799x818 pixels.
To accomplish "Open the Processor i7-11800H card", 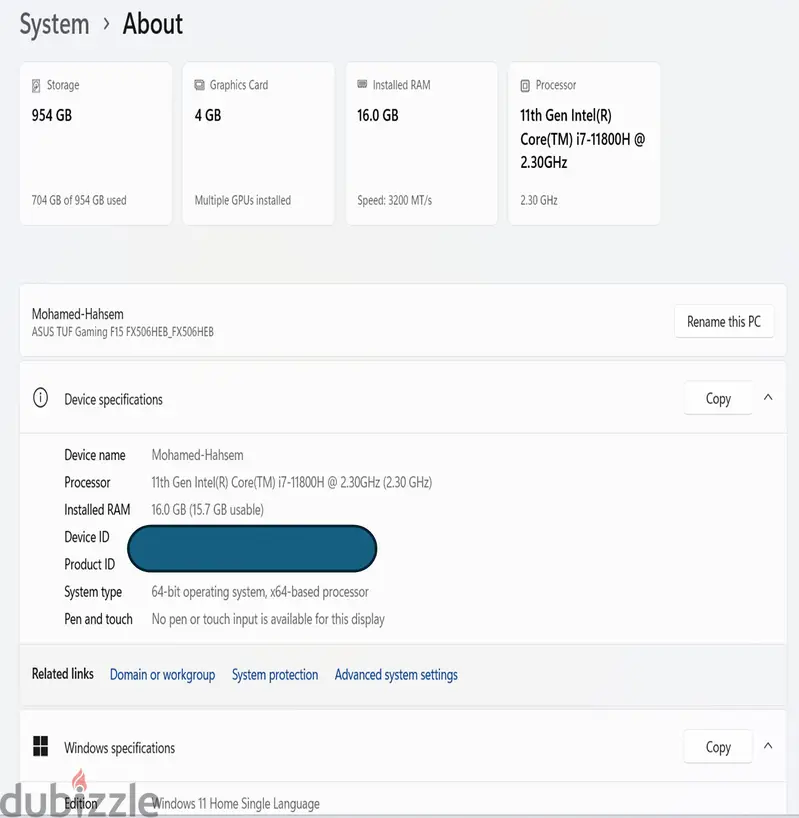I will pos(584,143).
